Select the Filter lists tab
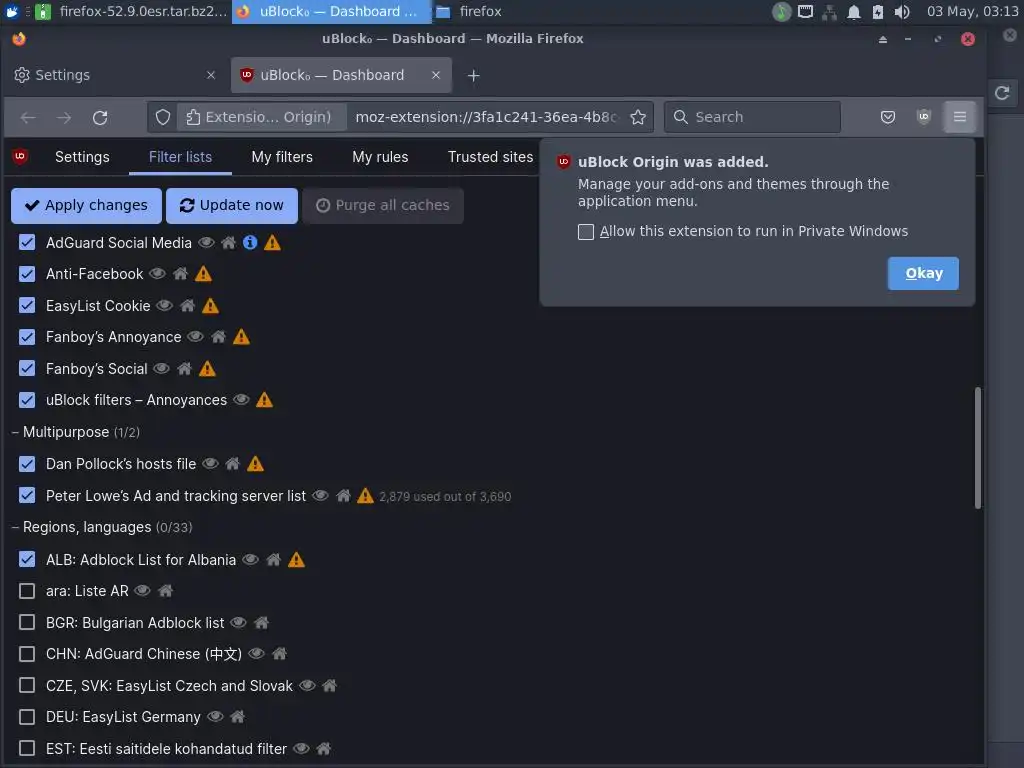Image resolution: width=1024 pixels, height=768 pixels. click(180, 157)
